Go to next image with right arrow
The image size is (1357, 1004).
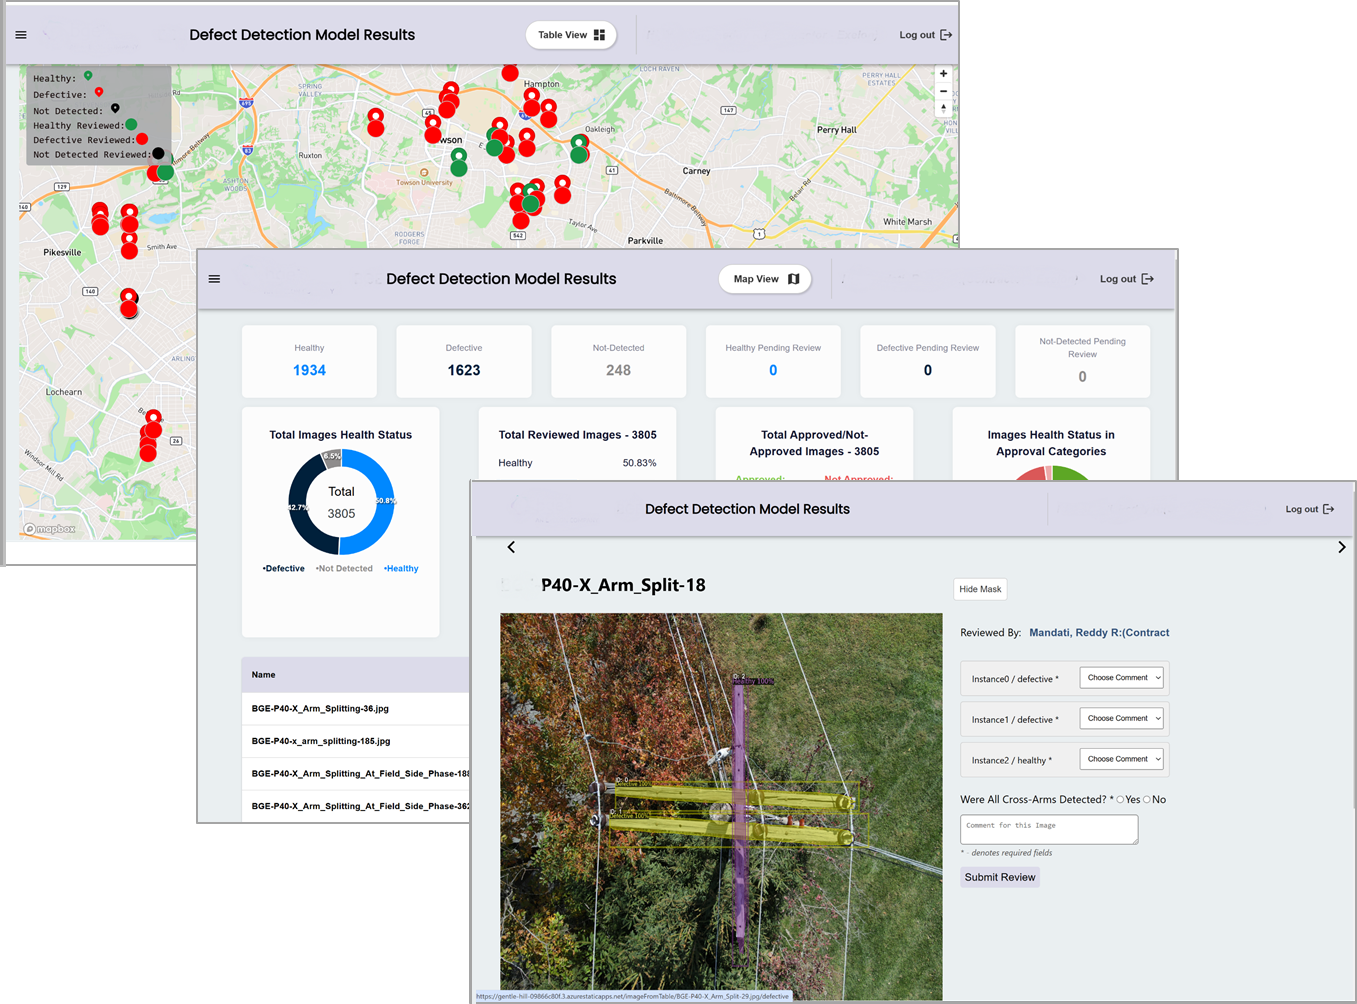coord(1341,547)
